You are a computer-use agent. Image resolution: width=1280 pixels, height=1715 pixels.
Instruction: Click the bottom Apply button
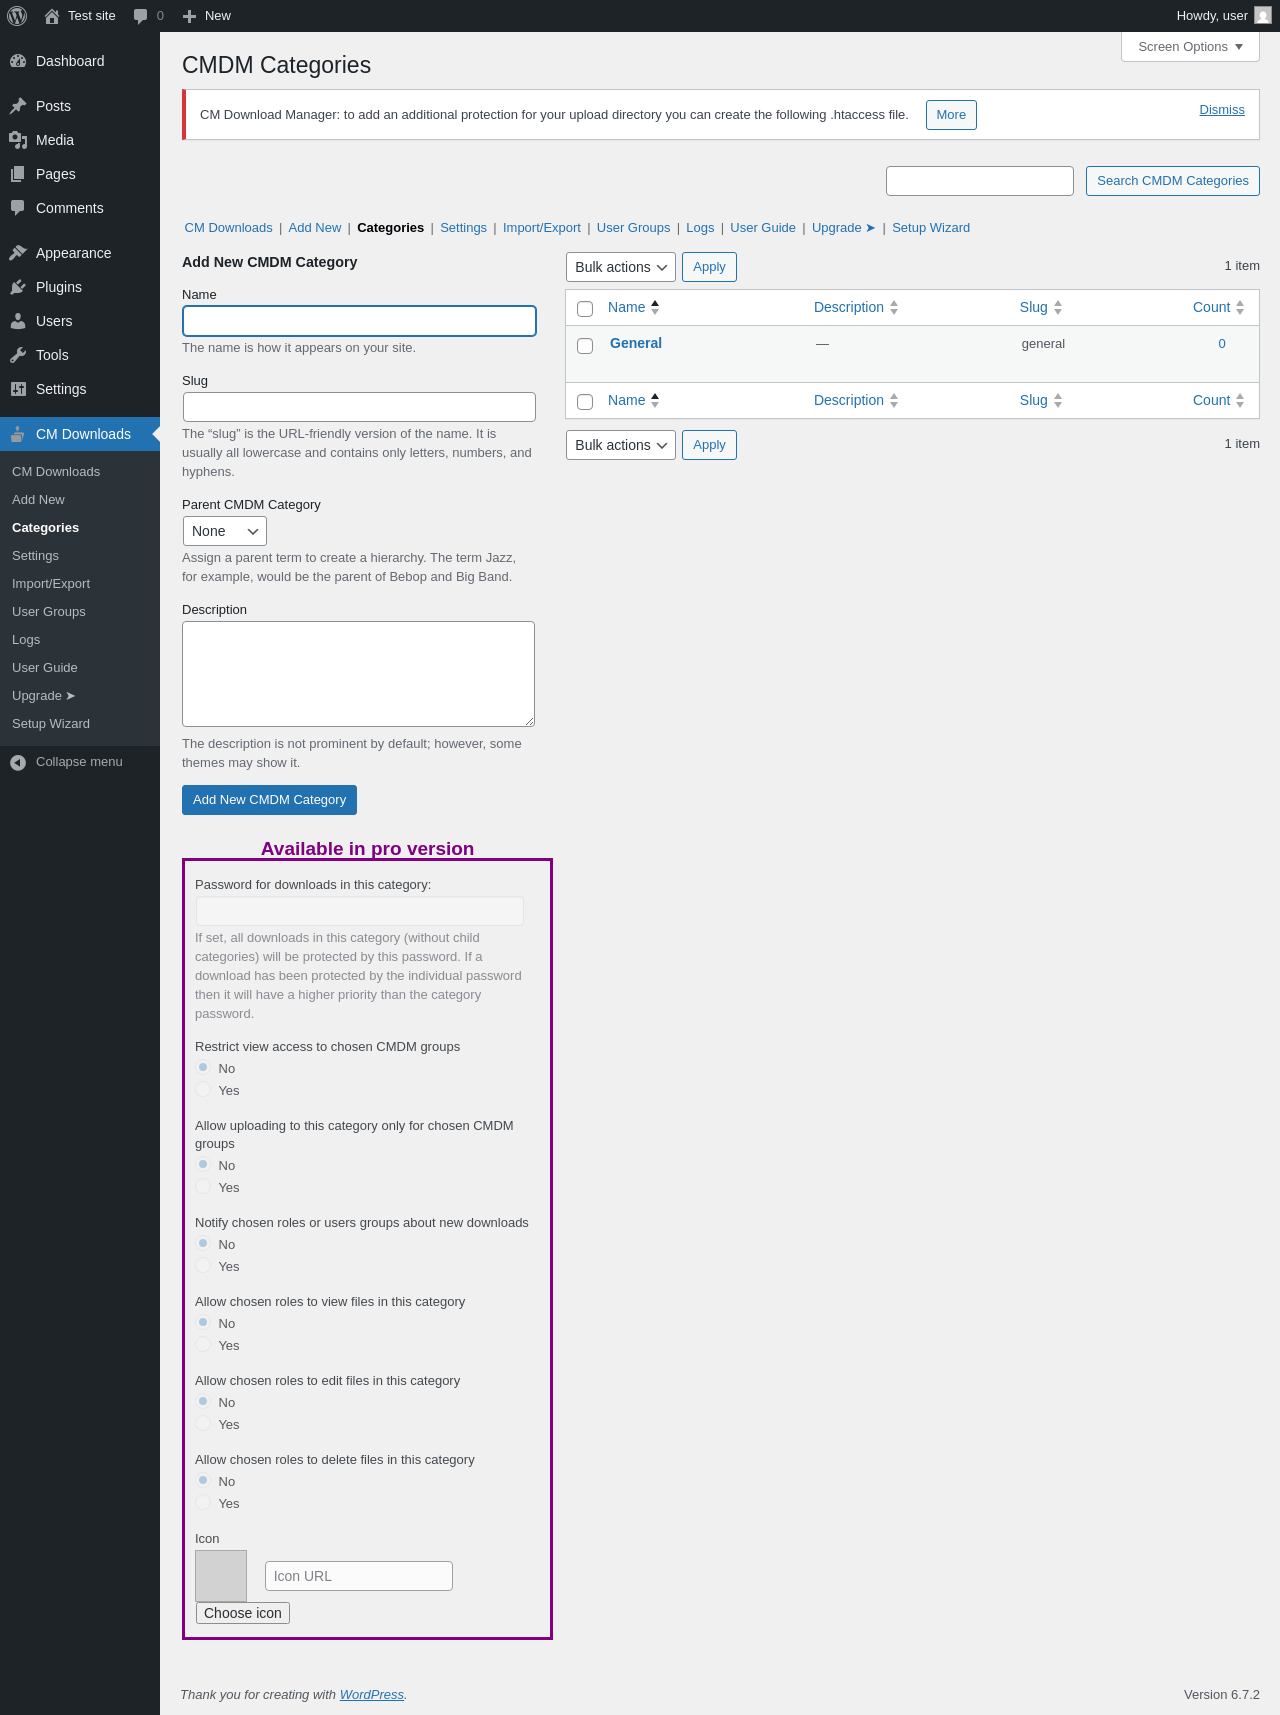click(x=709, y=445)
